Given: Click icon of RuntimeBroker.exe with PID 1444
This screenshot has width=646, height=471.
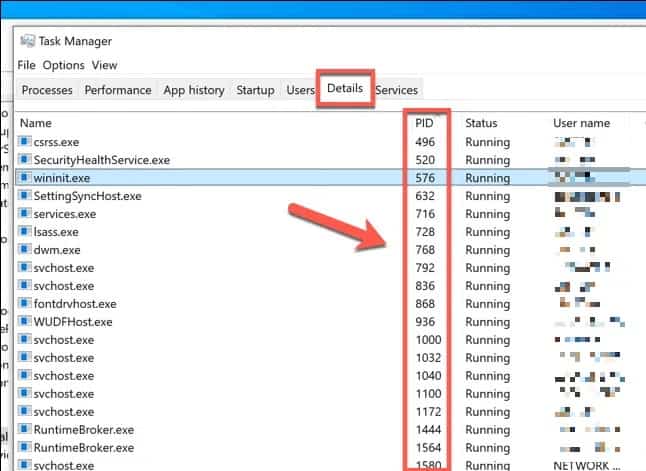Looking at the screenshot, I should 24,429.
